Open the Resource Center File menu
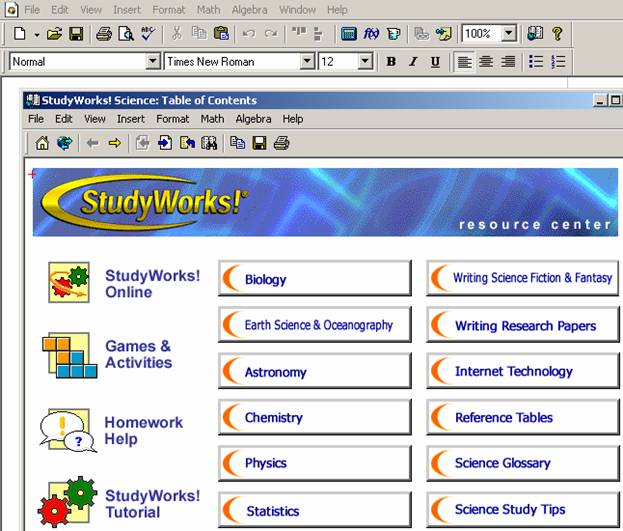623x531 pixels. 36,119
